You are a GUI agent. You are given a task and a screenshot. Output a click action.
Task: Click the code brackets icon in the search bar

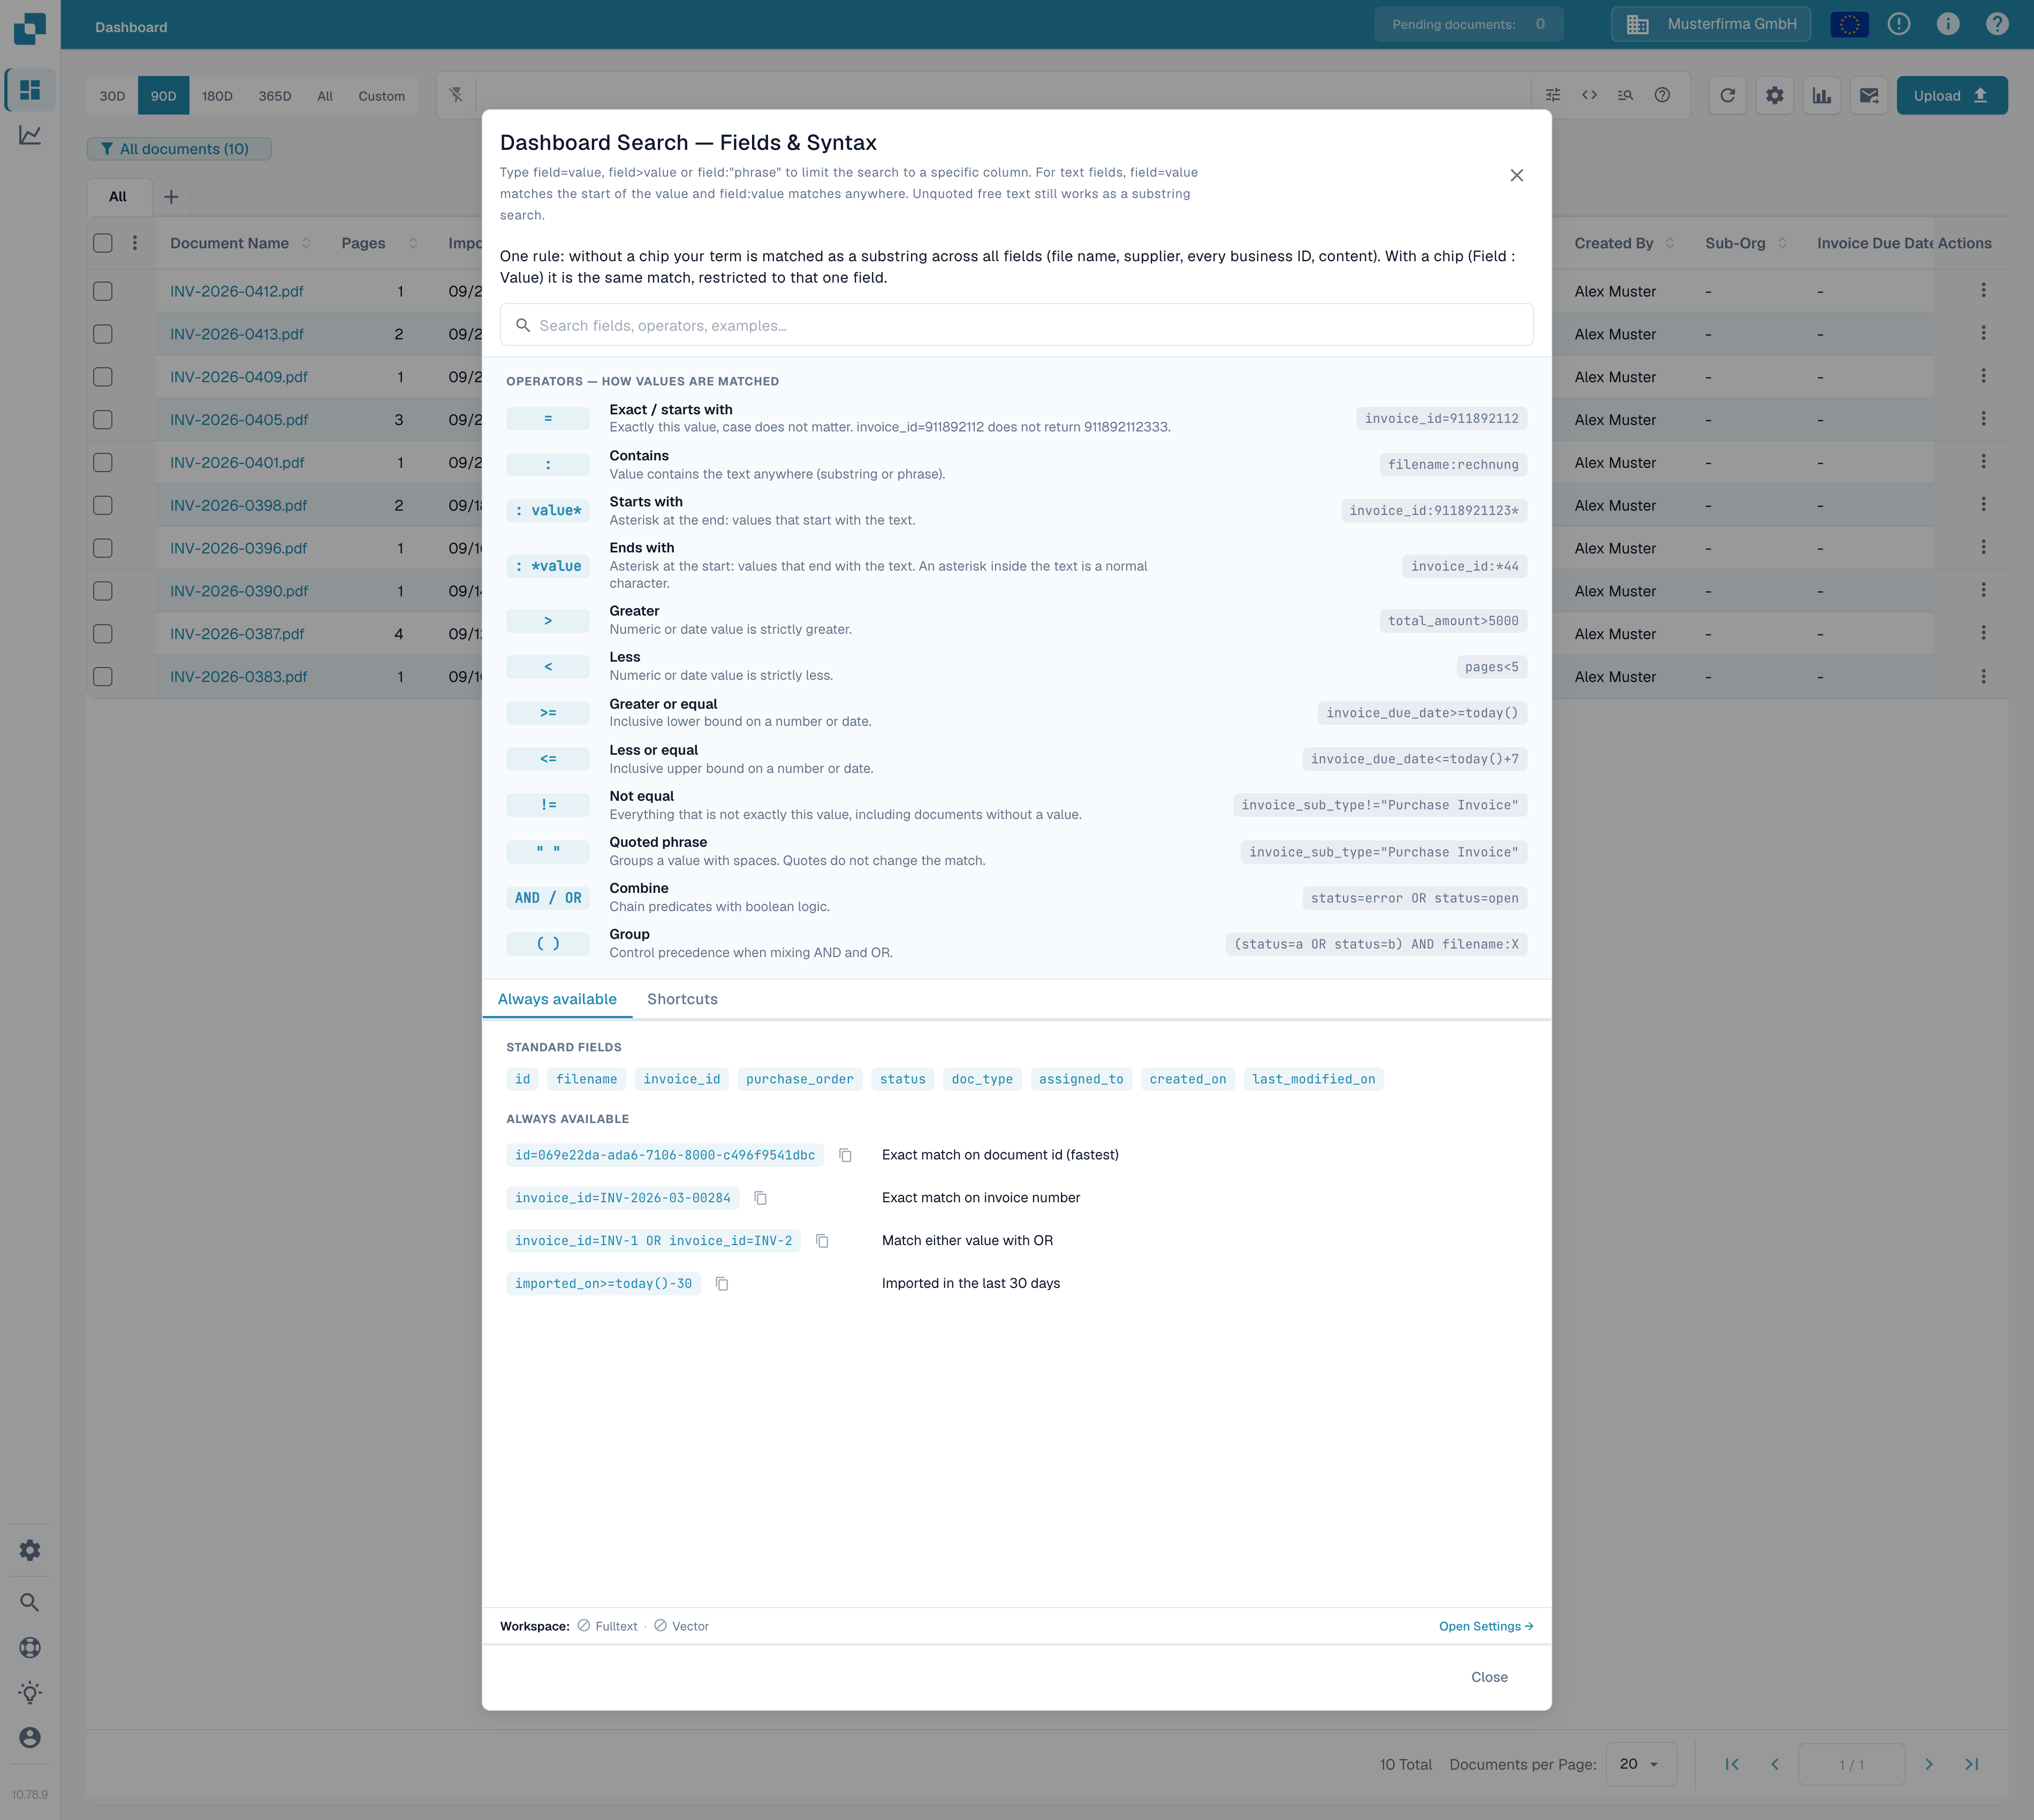pos(1589,95)
